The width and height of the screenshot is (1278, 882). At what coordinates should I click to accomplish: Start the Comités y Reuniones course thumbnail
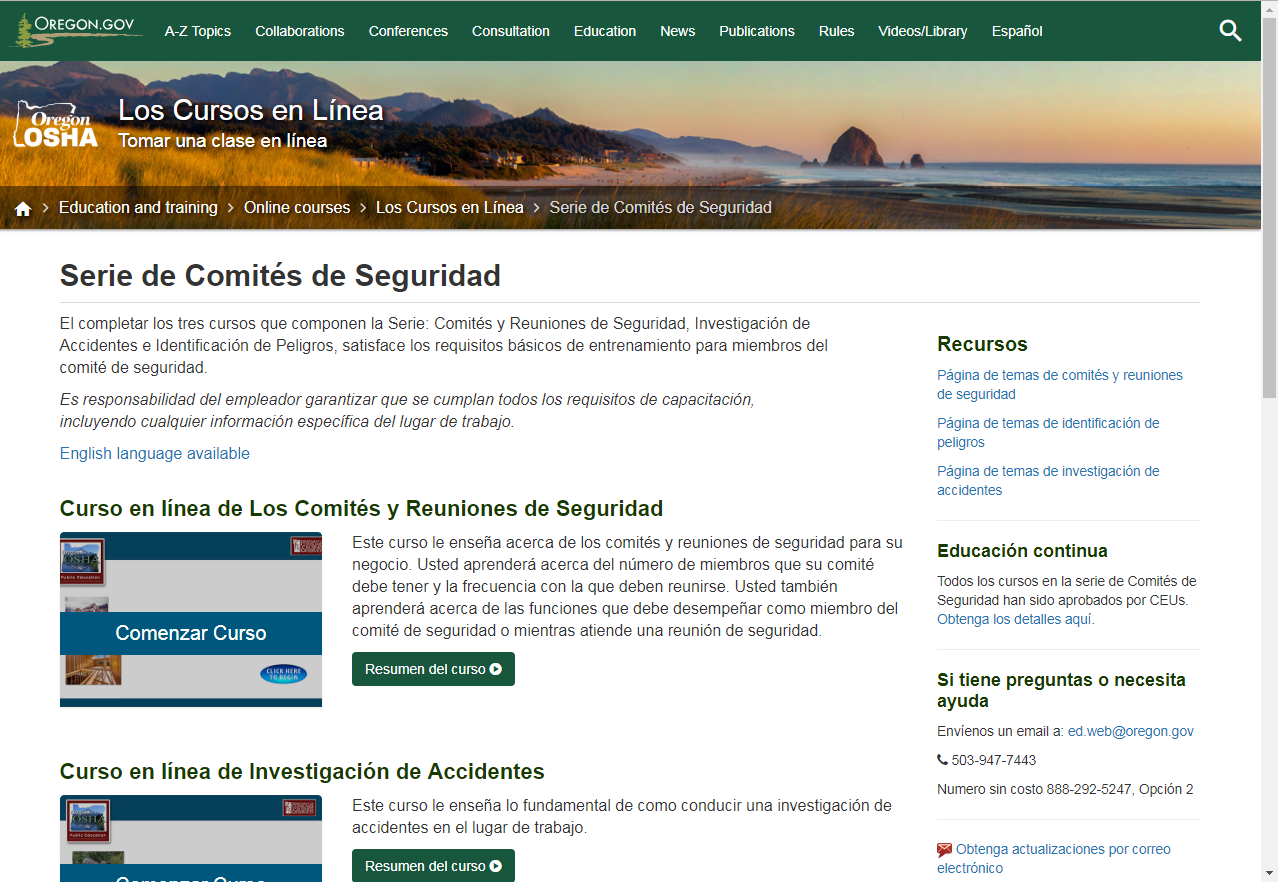point(191,619)
